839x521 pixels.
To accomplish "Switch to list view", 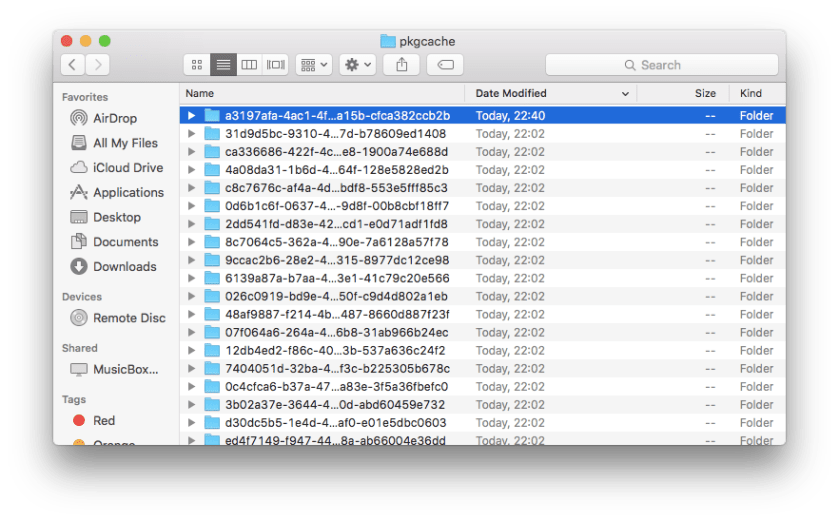I will pyautogui.click(x=223, y=65).
